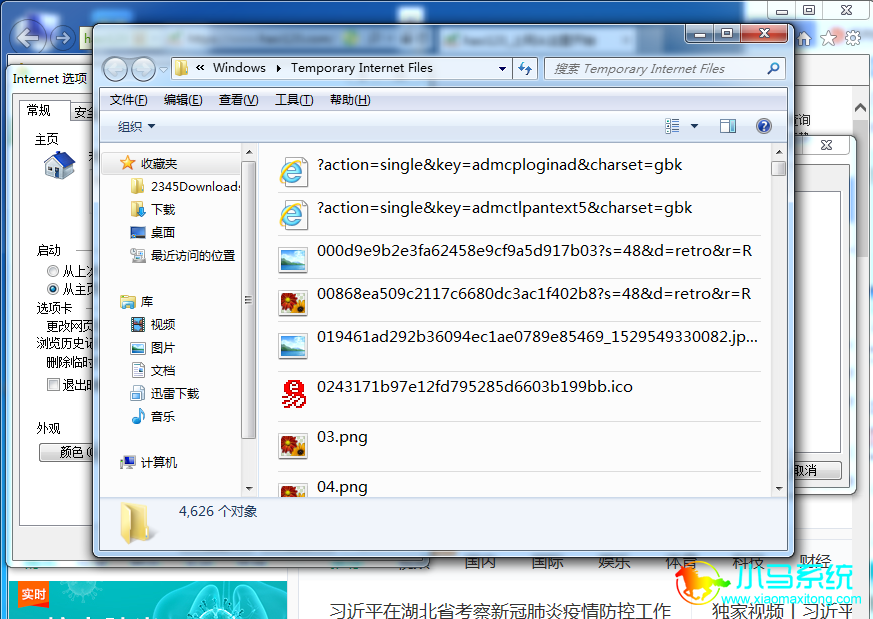Screen dimensions: 873x619
Task: Click the Explorer back navigation arrow
Action: (x=115, y=69)
